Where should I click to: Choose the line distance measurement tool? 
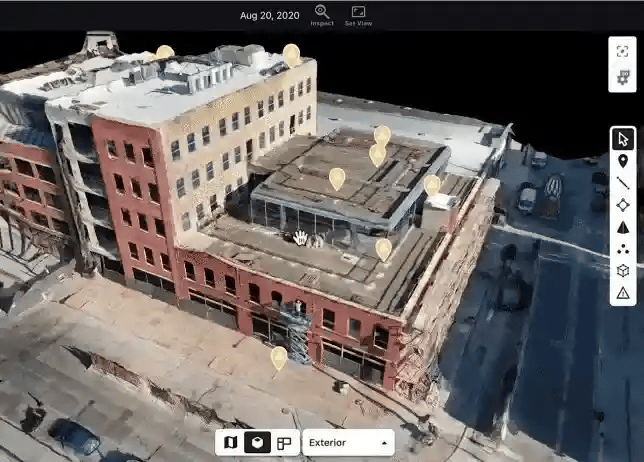623,183
